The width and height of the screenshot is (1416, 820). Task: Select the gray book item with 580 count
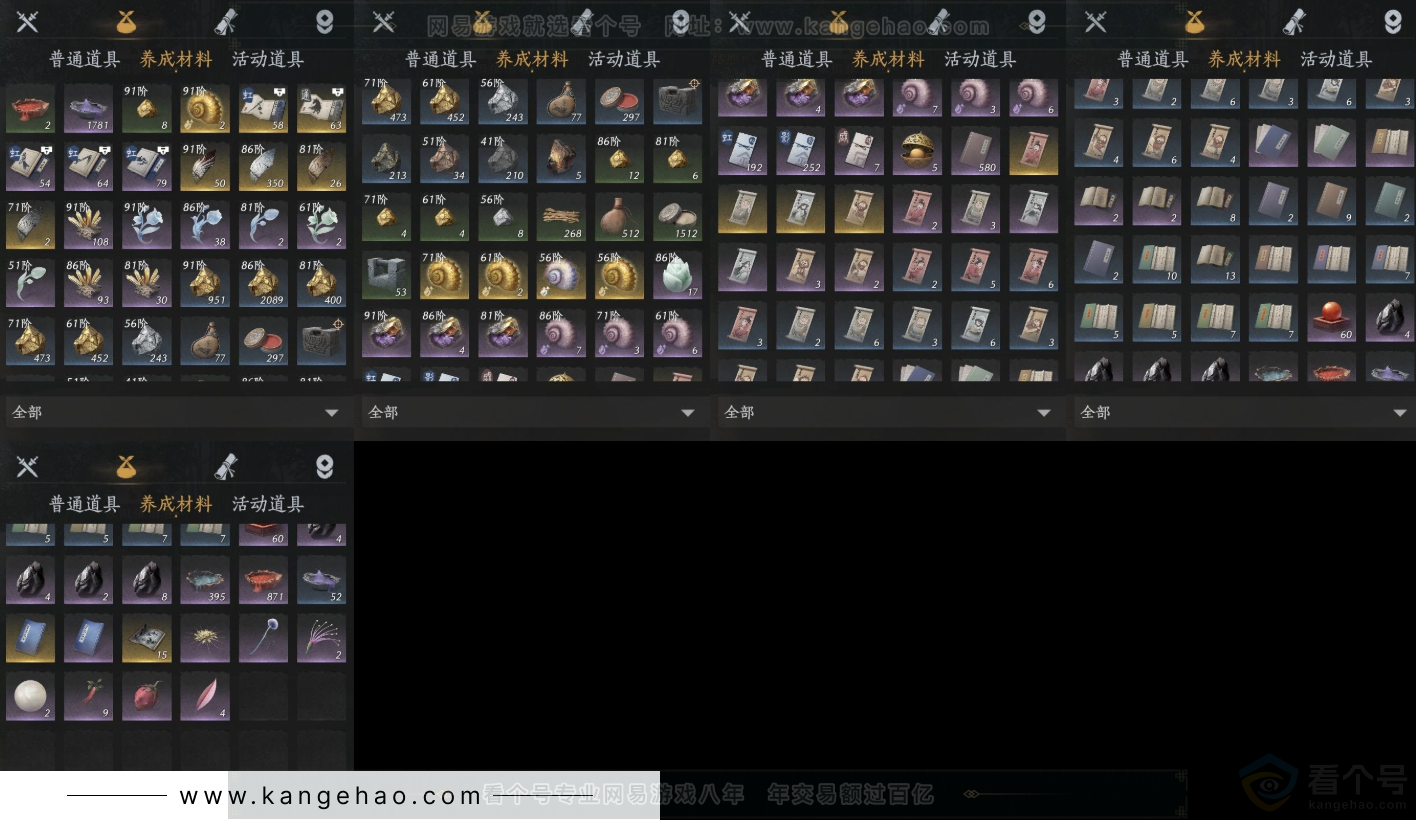coord(975,150)
